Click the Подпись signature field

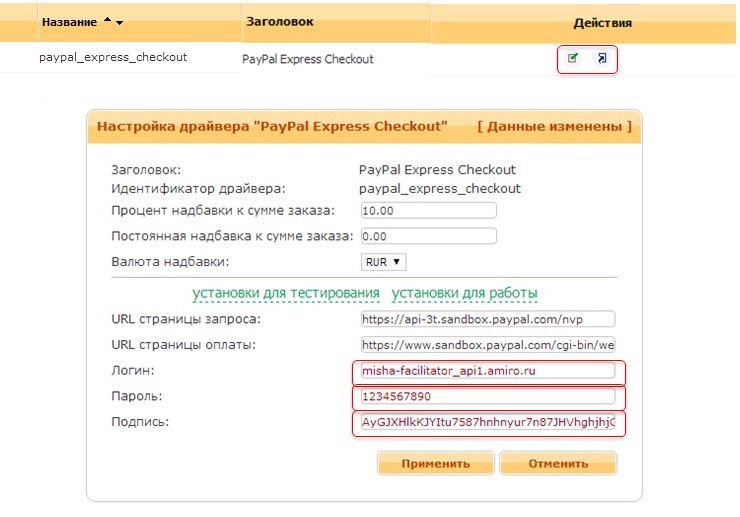tap(487, 423)
